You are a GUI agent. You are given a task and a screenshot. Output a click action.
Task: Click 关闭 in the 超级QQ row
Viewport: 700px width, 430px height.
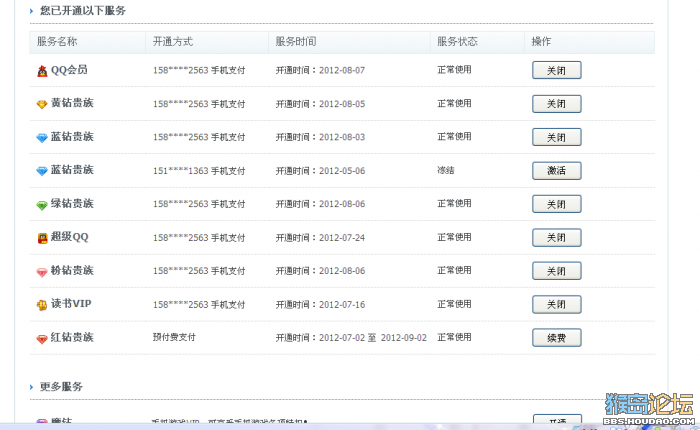556,238
